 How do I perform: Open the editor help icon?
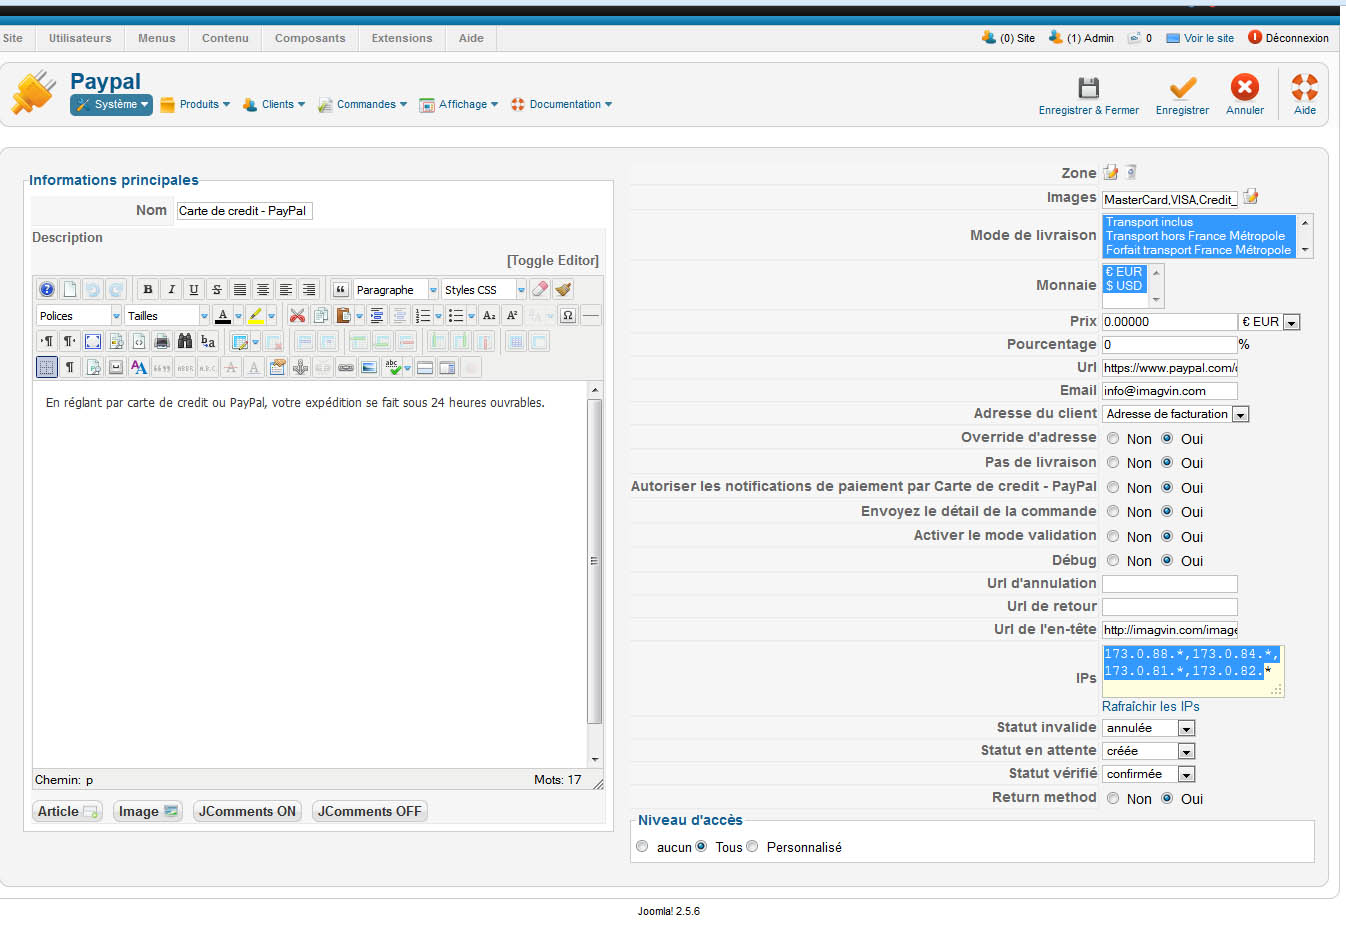[x=46, y=289]
